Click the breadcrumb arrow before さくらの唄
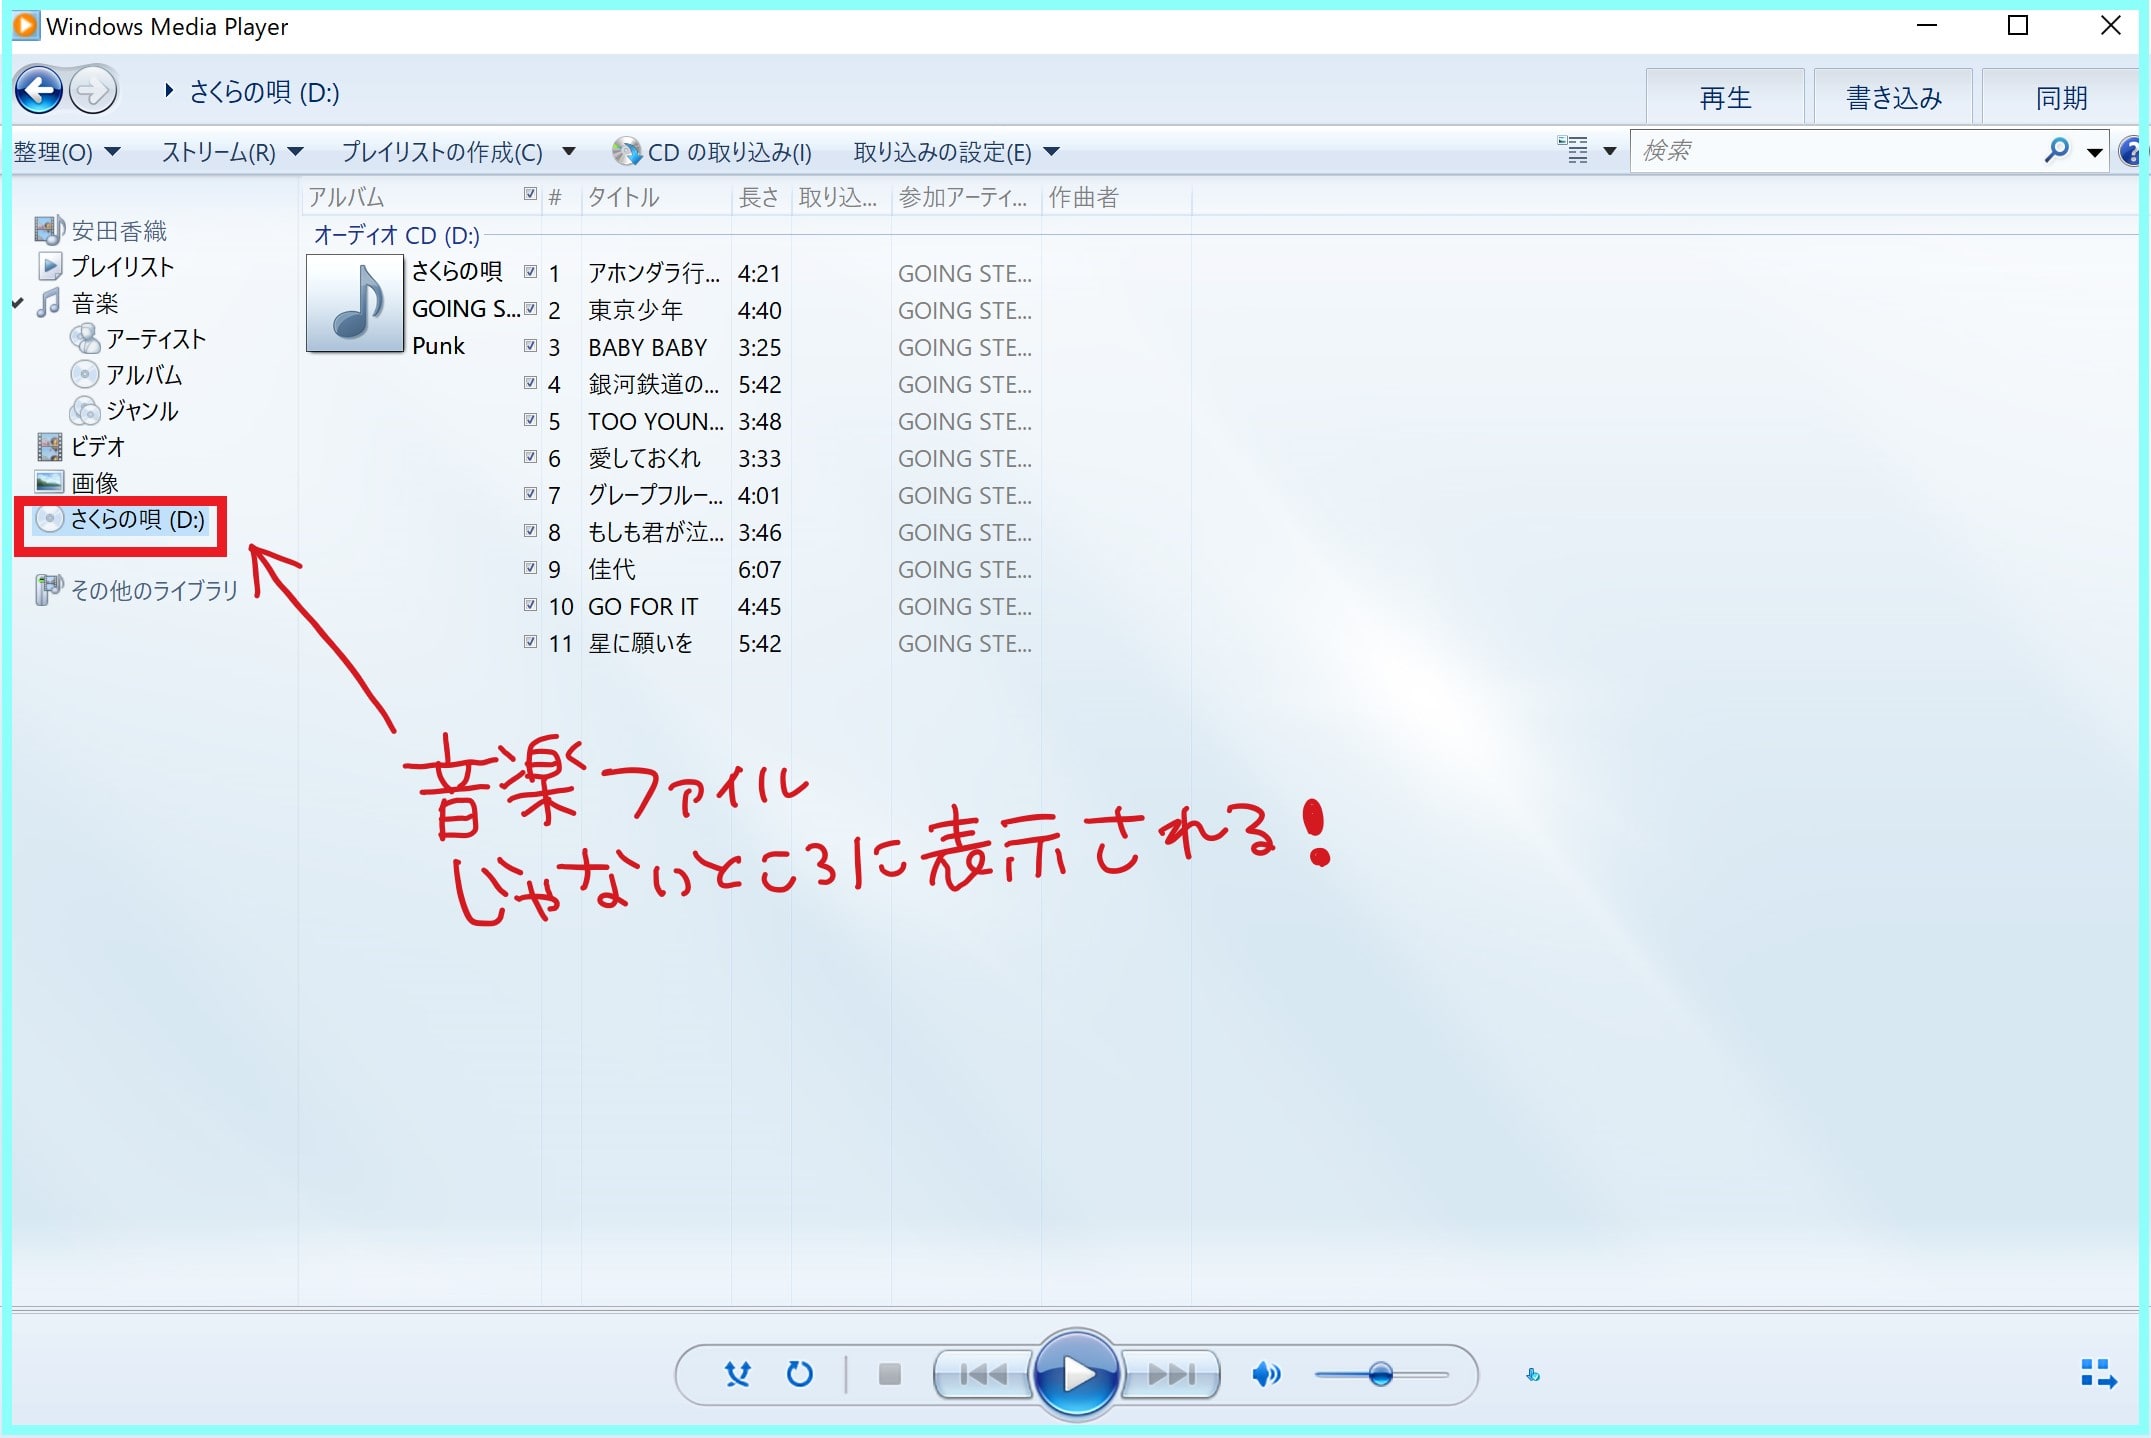 coord(169,91)
